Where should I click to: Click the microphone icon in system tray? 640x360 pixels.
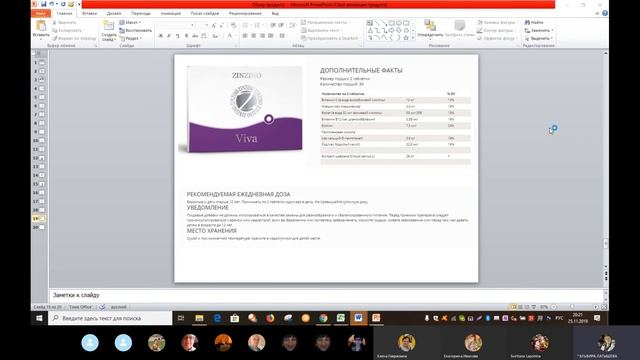click(x=427, y=318)
